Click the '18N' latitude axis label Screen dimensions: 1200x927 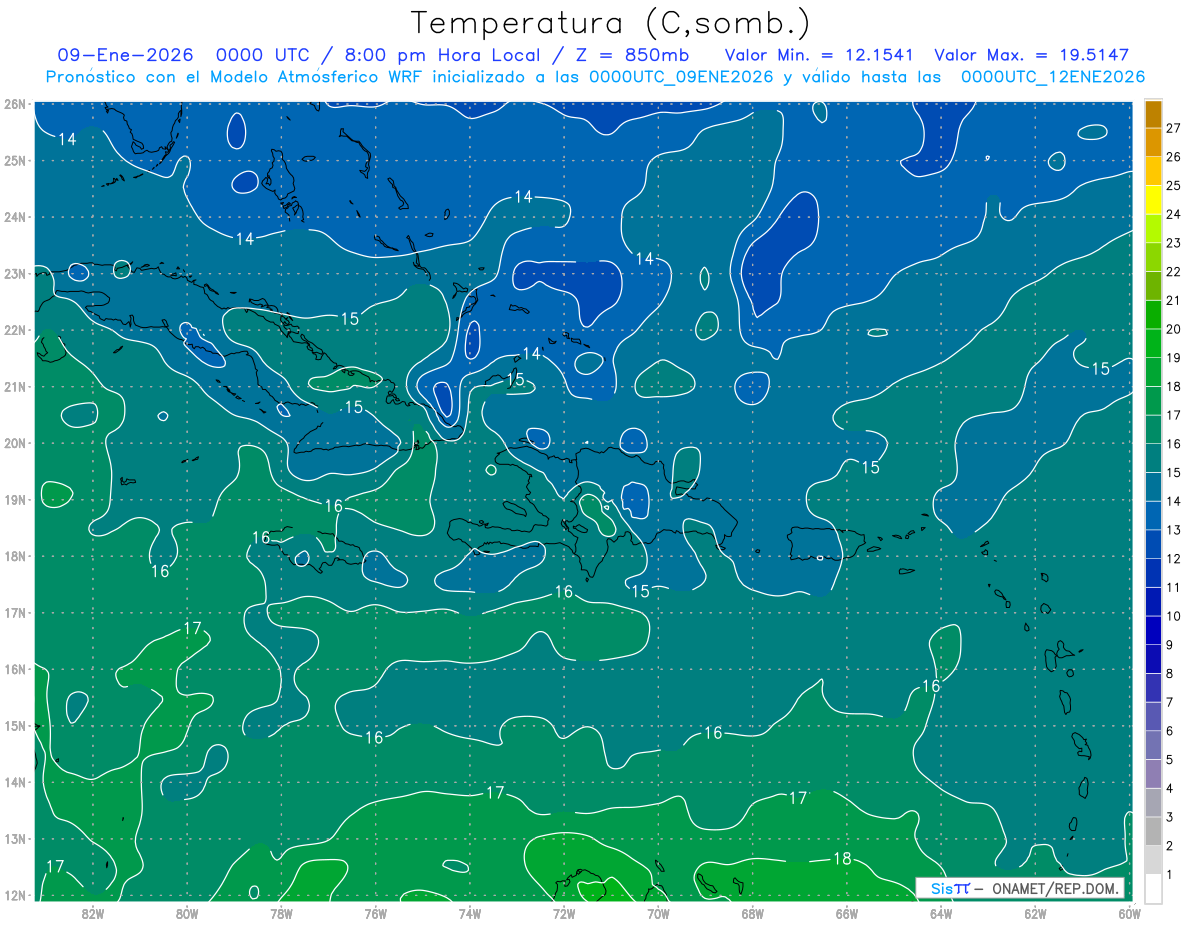tap(14, 556)
